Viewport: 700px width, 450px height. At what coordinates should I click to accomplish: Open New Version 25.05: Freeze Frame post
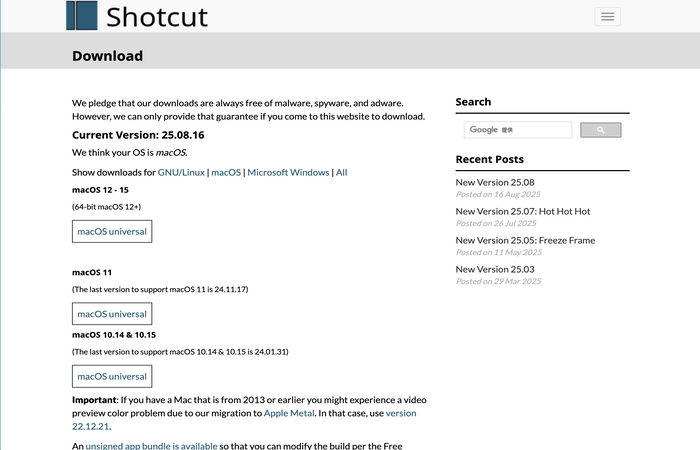pos(525,241)
